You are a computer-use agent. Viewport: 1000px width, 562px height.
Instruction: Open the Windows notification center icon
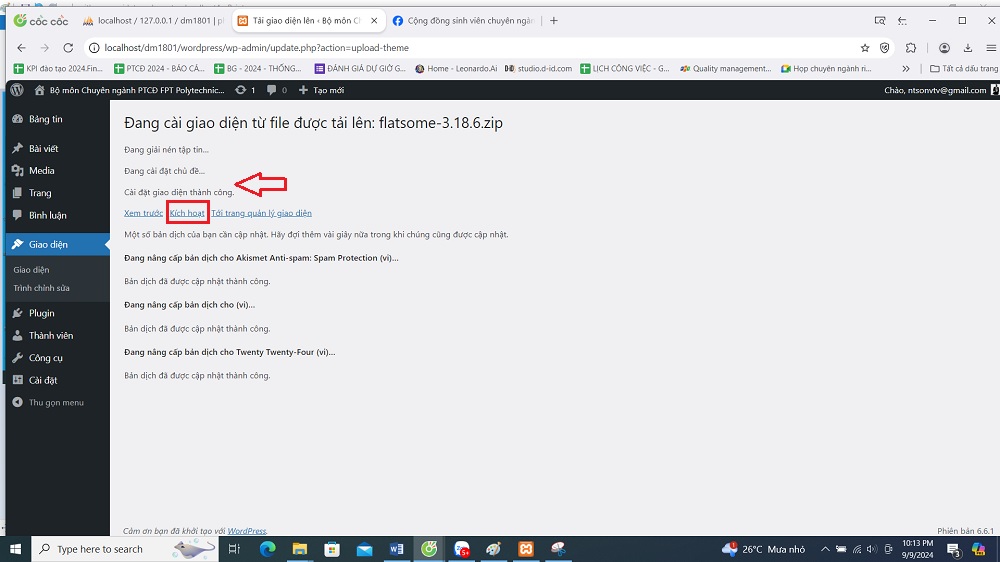tap(954, 549)
